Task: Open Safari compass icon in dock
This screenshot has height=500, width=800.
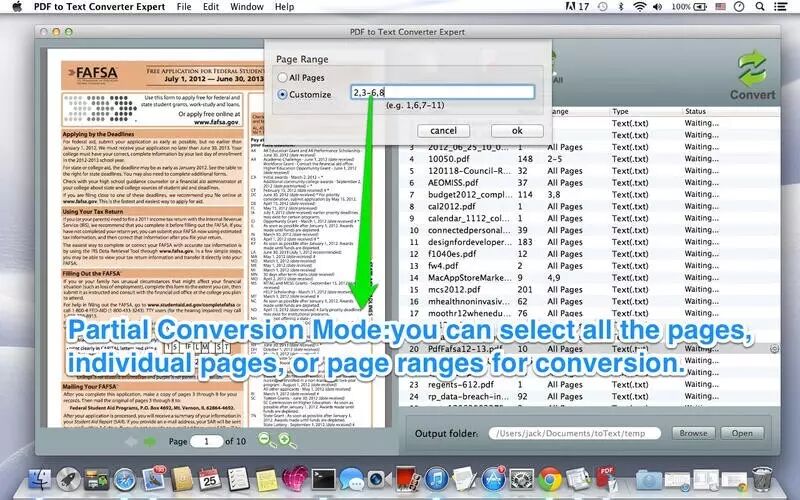Action: click(x=124, y=480)
